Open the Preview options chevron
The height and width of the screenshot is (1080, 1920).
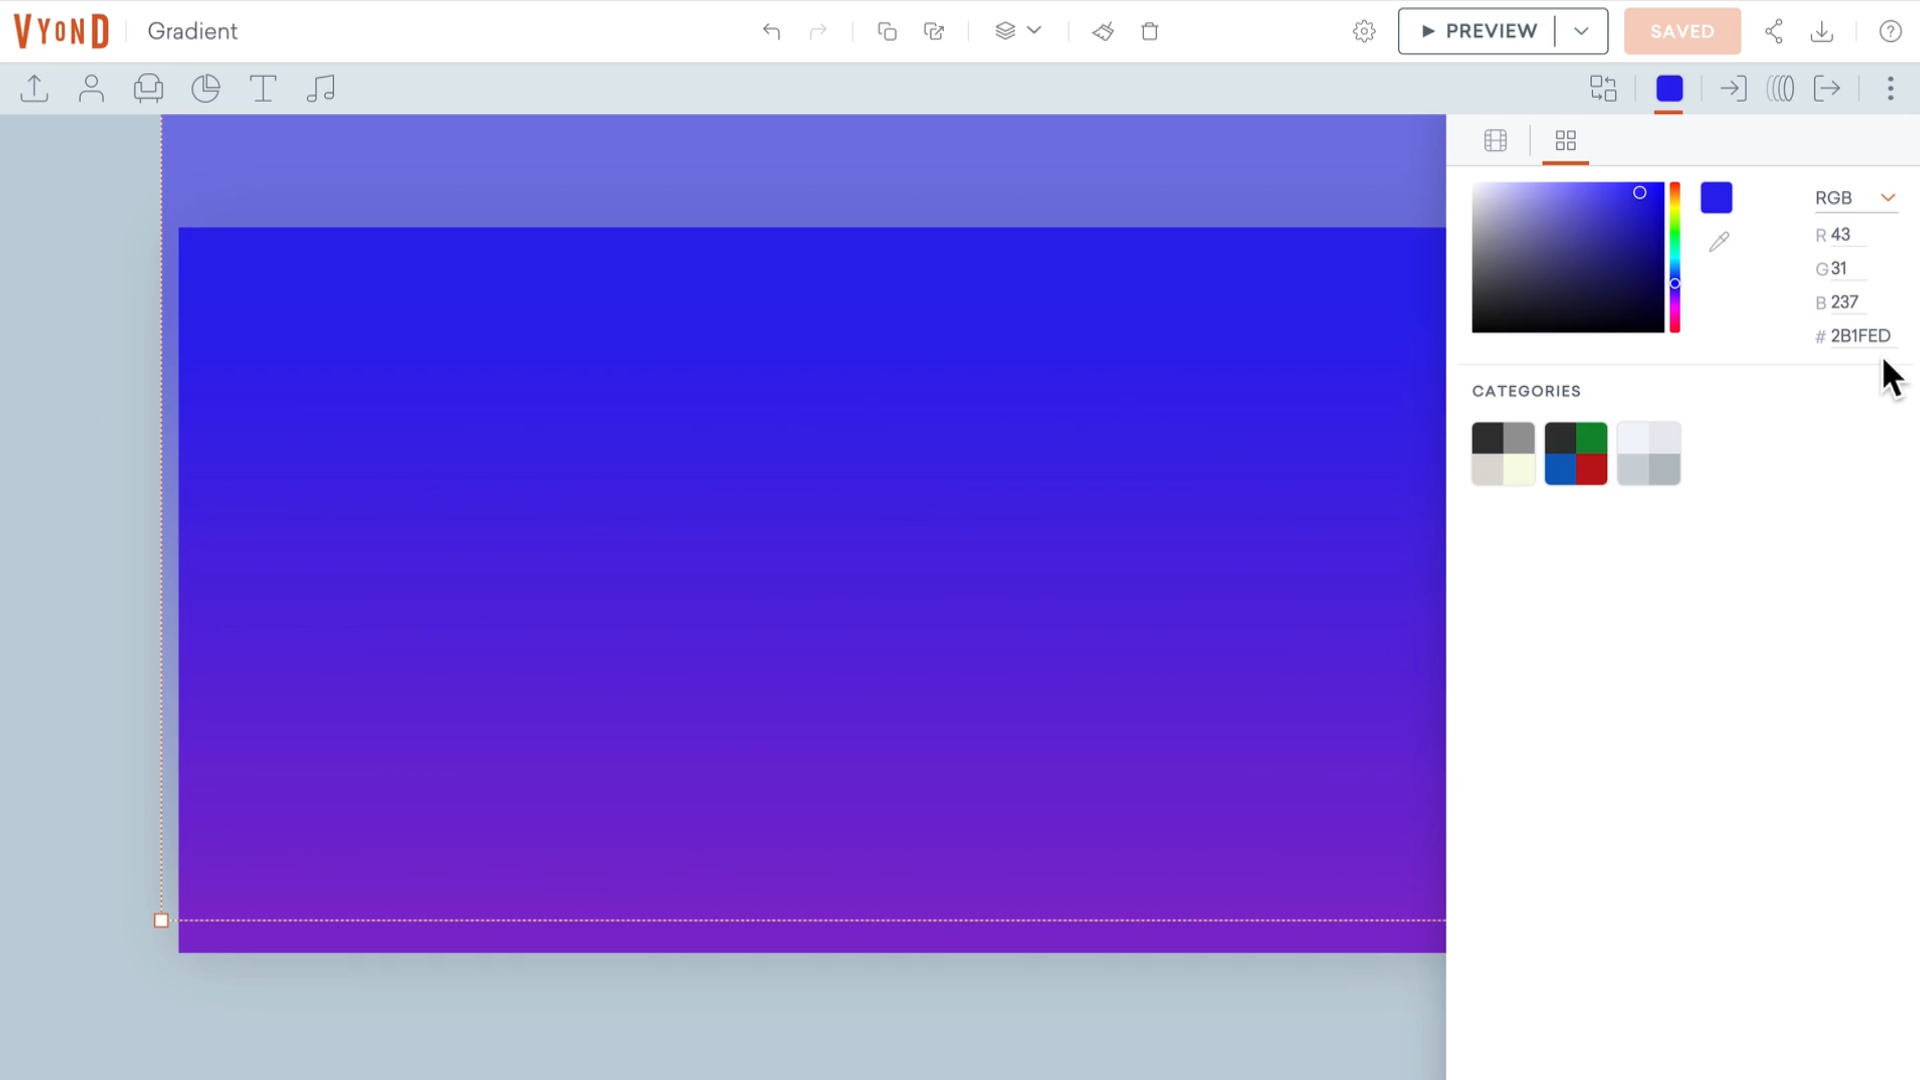click(x=1581, y=31)
